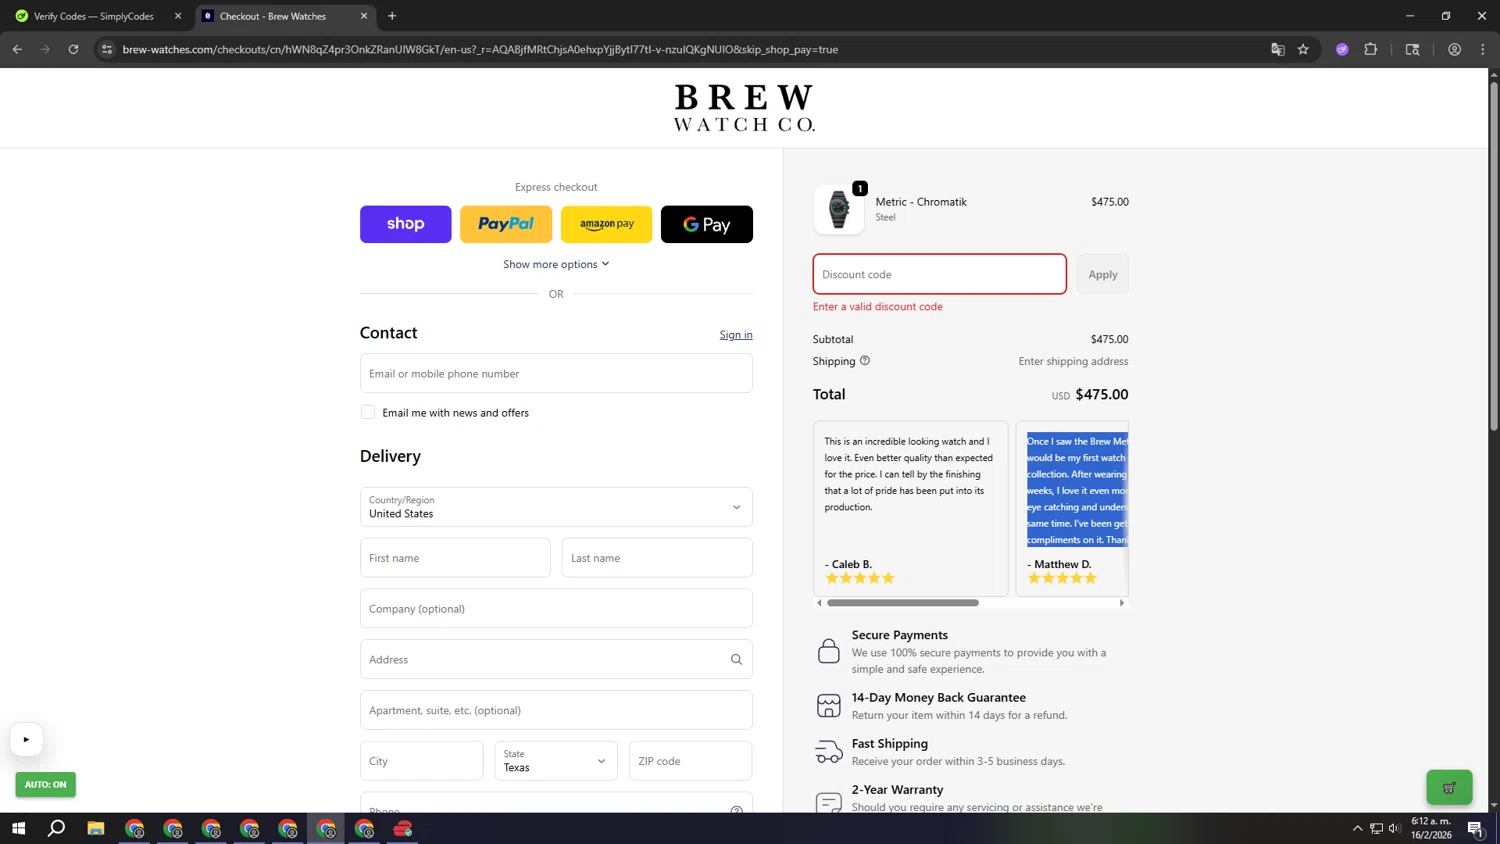1500x844 pixels.
Task: Choose Amazon Pay express checkout
Action: pyautogui.click(x=606, y=224)
